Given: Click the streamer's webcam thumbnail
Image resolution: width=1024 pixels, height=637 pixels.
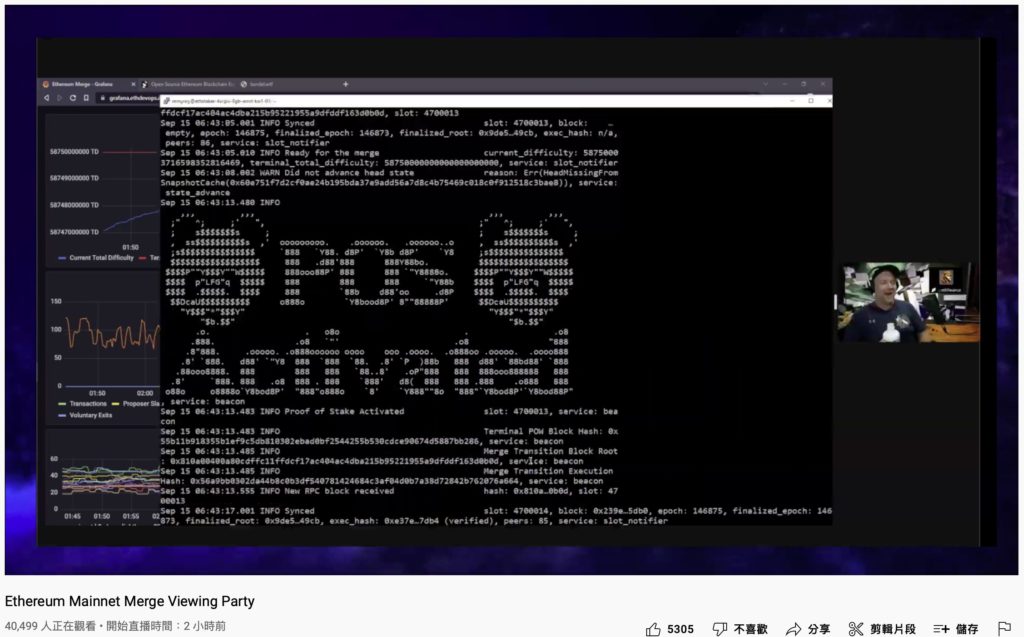Looking at the screenshot, I should (908, 302).
